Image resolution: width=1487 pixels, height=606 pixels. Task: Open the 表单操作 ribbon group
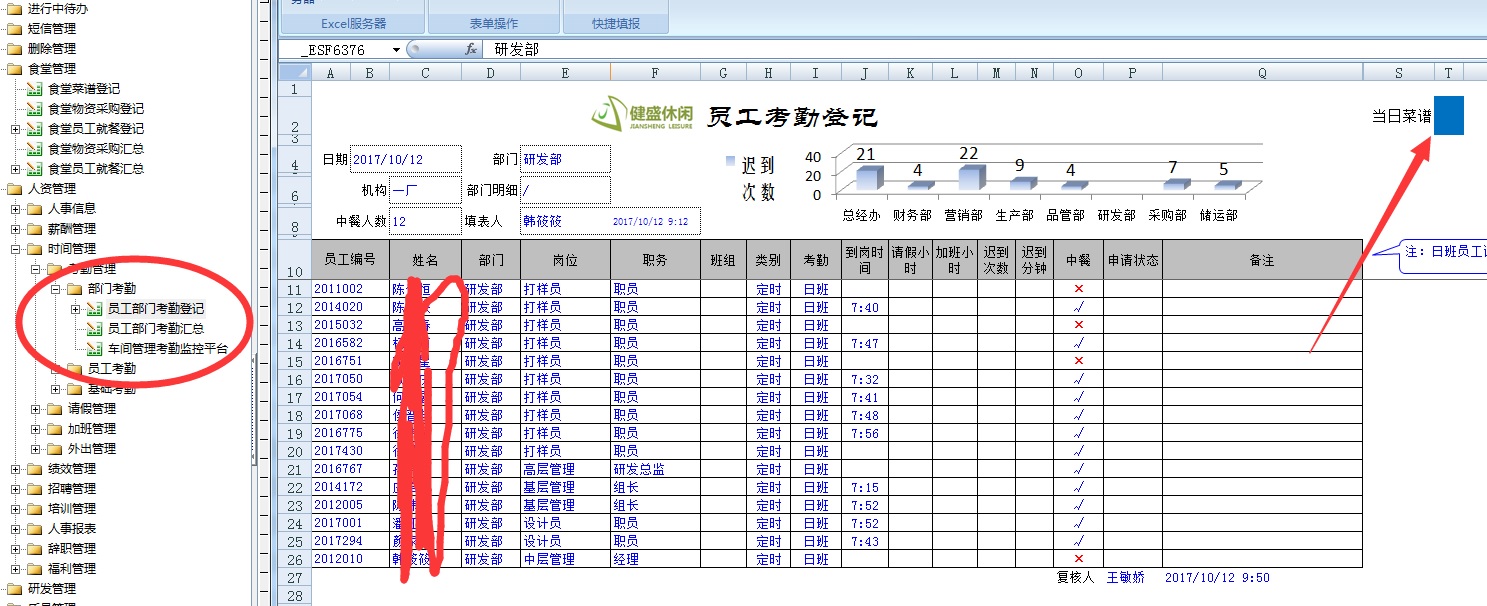495,23
